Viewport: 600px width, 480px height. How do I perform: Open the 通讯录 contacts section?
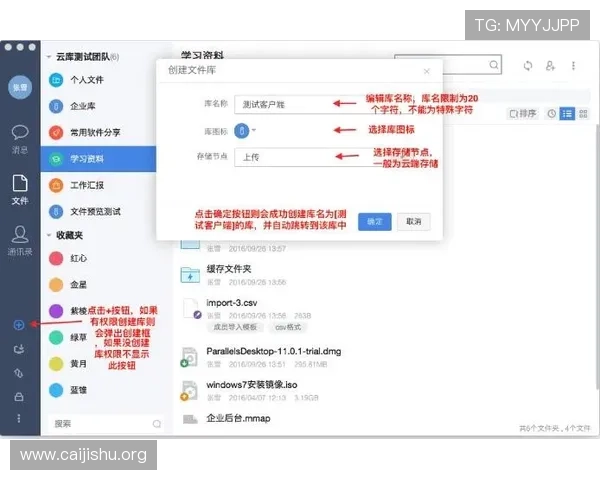(x=20, y=240)
